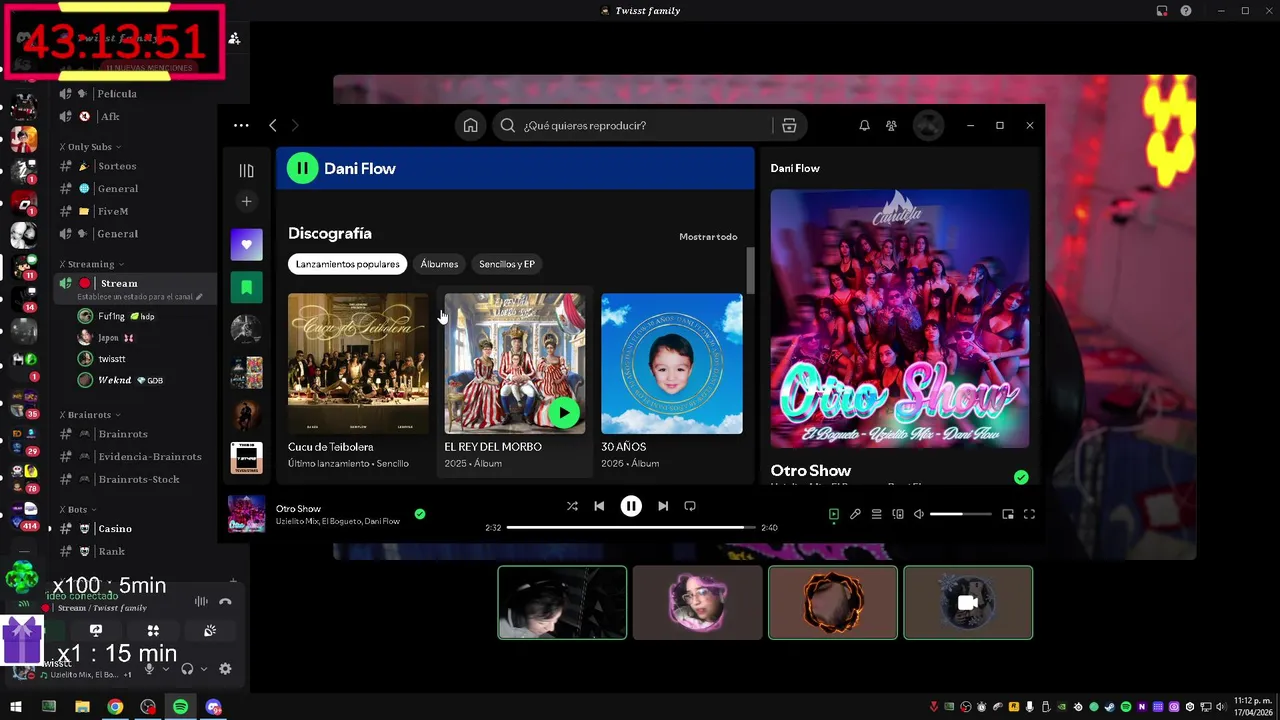Open Spotify friend activity icon
Viewport: 1280px width, 720px height.
(891, 125)
